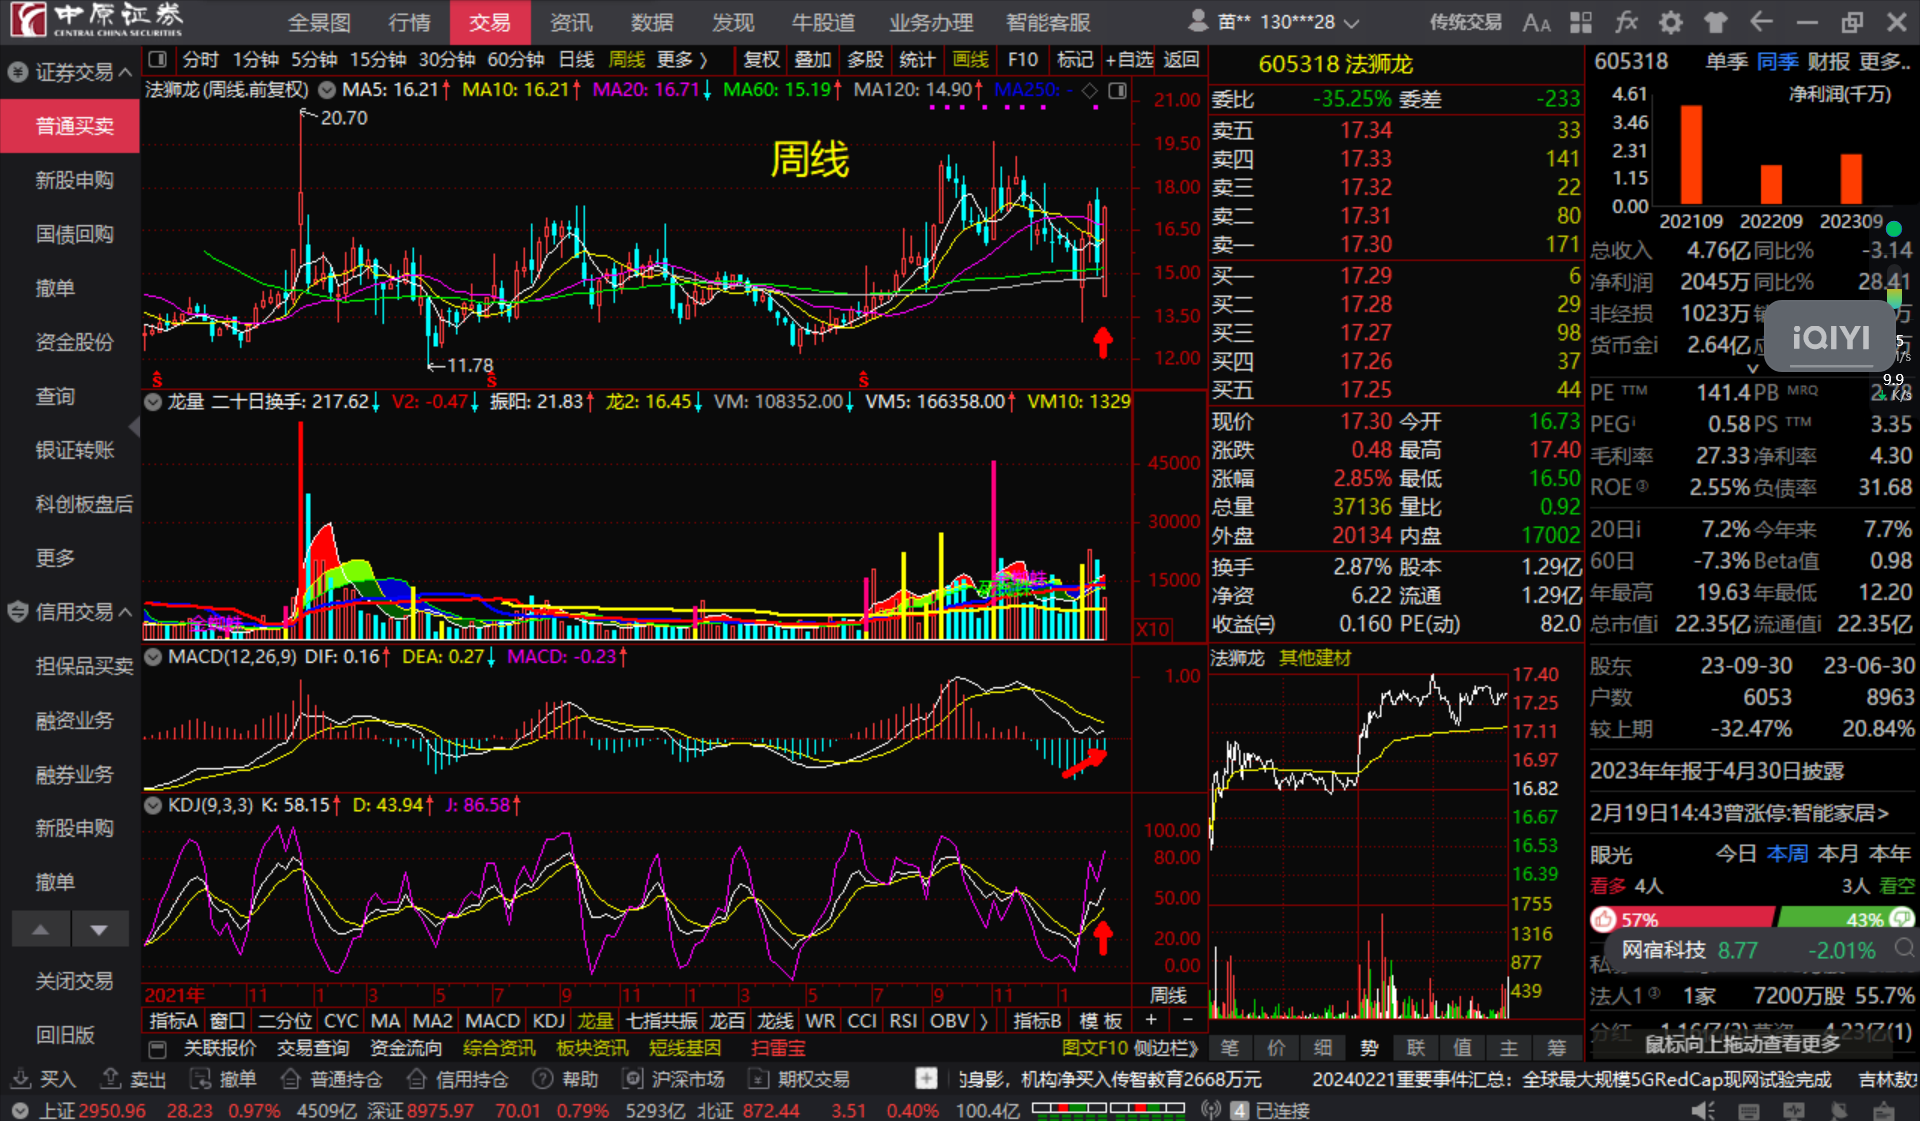Screen dimensions: 1920x1121
Task: Collapse the 信用交易 sidebar section
Action: [x=125, y=612]
